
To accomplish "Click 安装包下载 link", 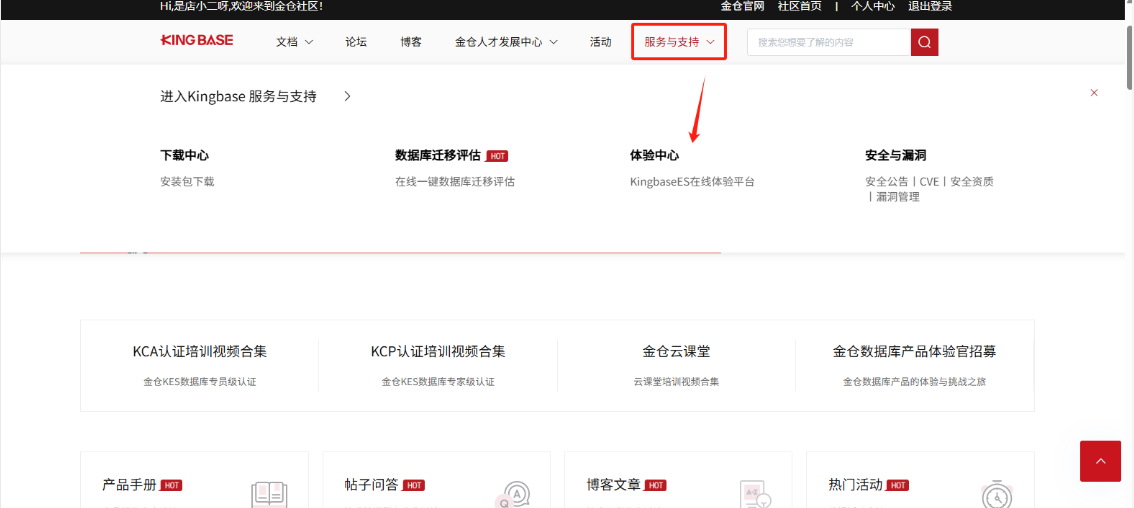I will click(187, 182).
